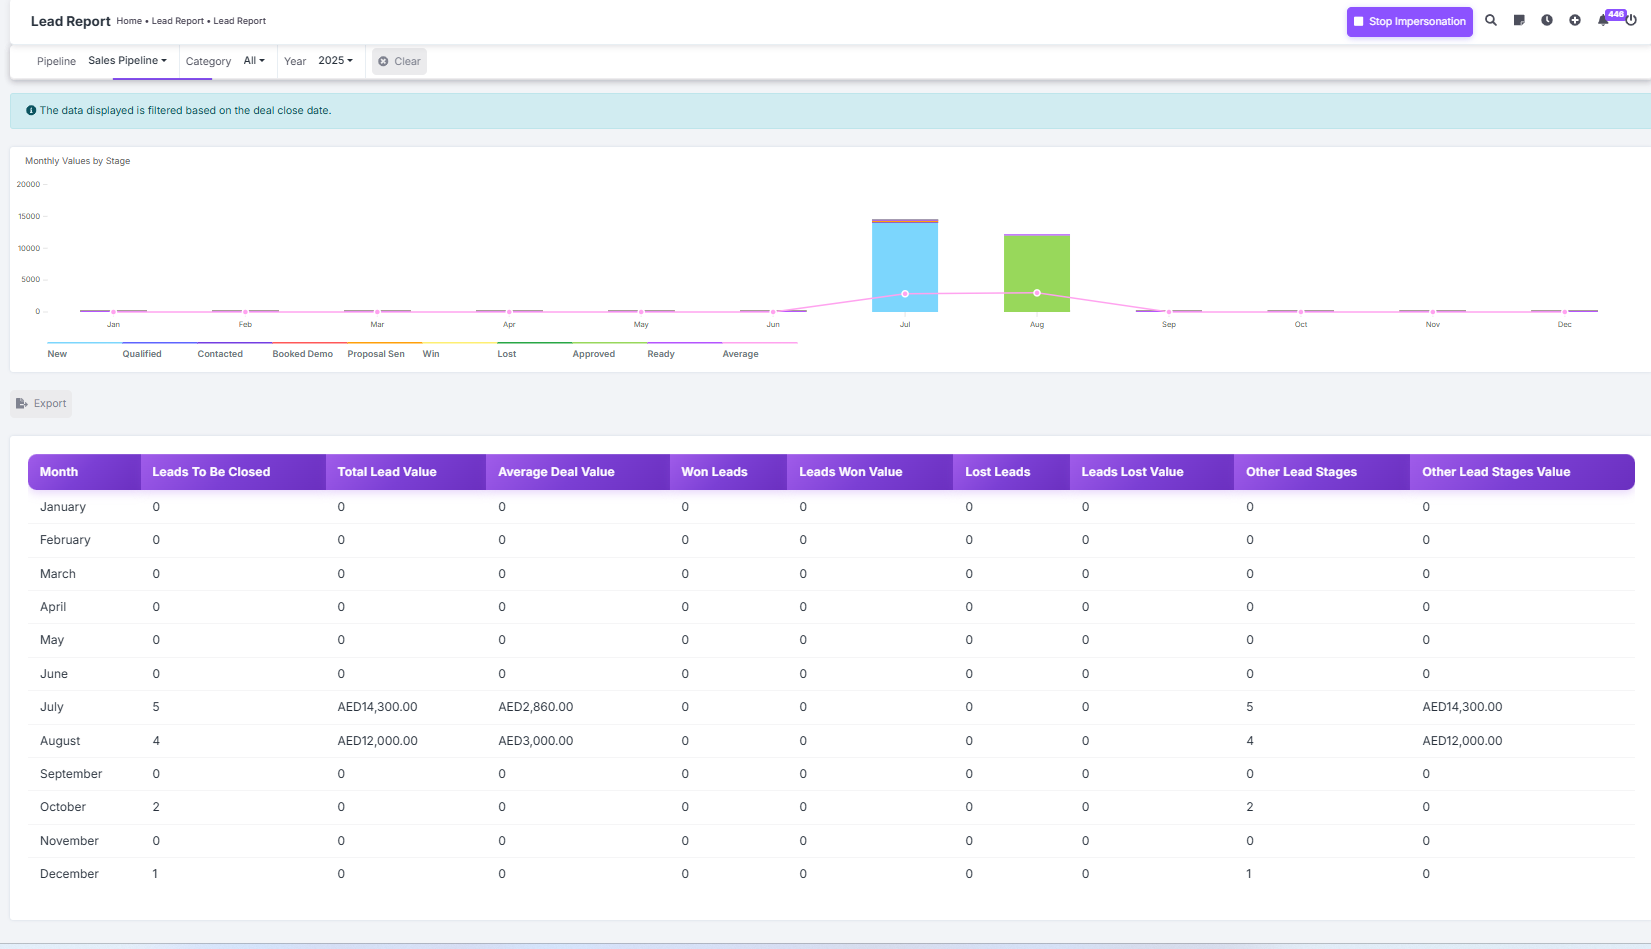Click the blue July bar in chart
Screen dimensions: 1651x949
coord(905,265)
